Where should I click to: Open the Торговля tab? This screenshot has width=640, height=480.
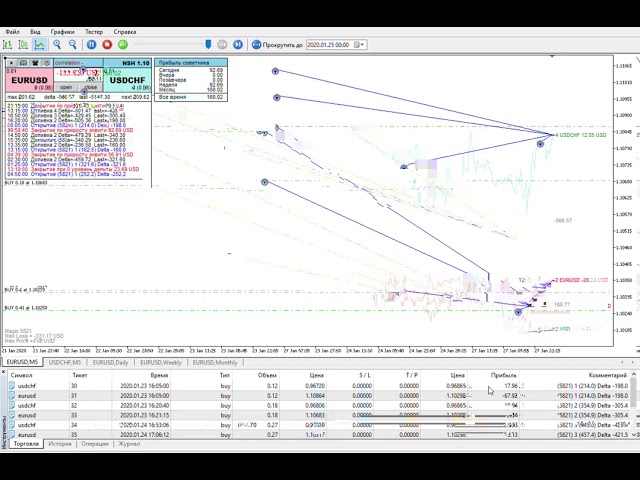click(26, 444)
